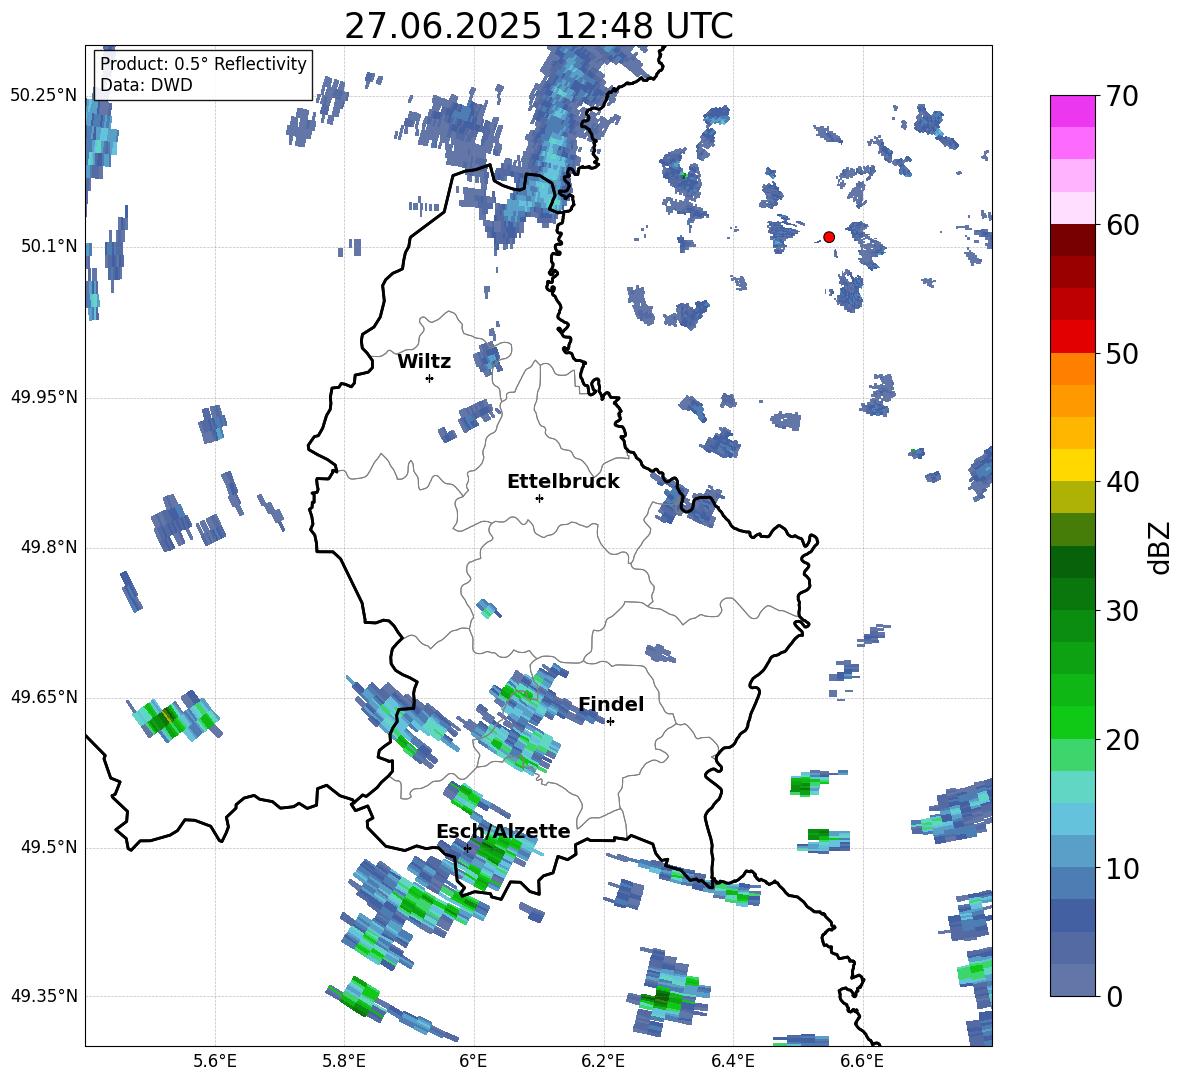Click the slate blue colorbar segment above 0

pyautogui.click(x=1072, y=980)
